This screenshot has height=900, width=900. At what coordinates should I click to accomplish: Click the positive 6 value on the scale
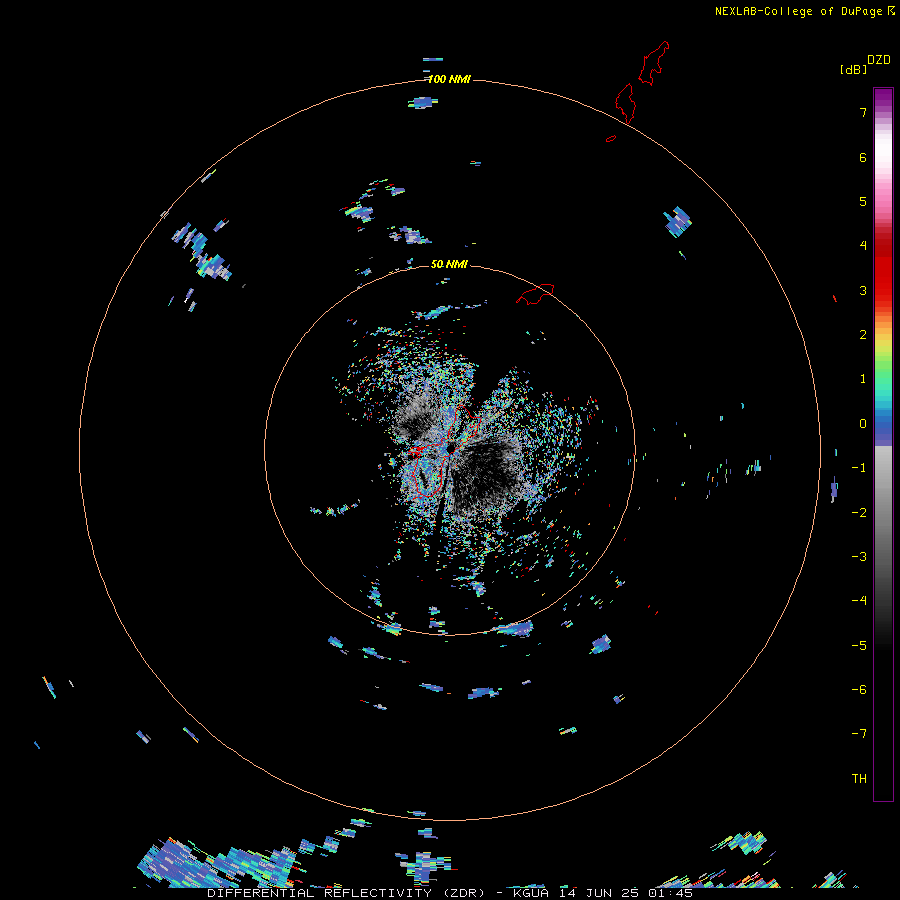tap(863, 157)
